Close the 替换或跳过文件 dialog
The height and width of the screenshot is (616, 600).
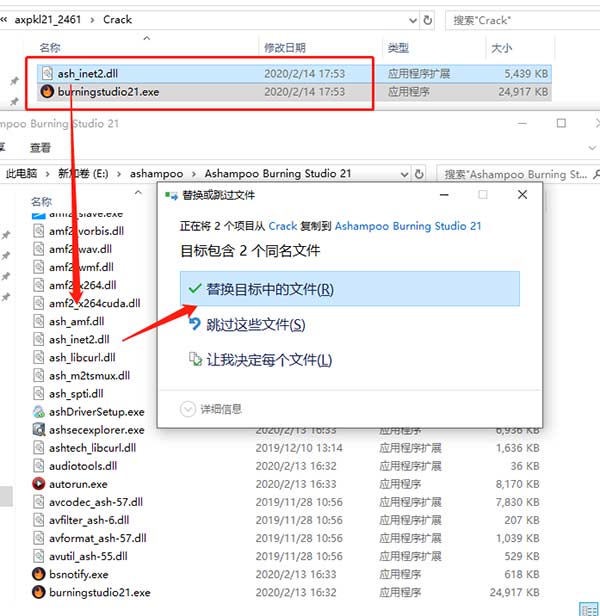(522, 194)
